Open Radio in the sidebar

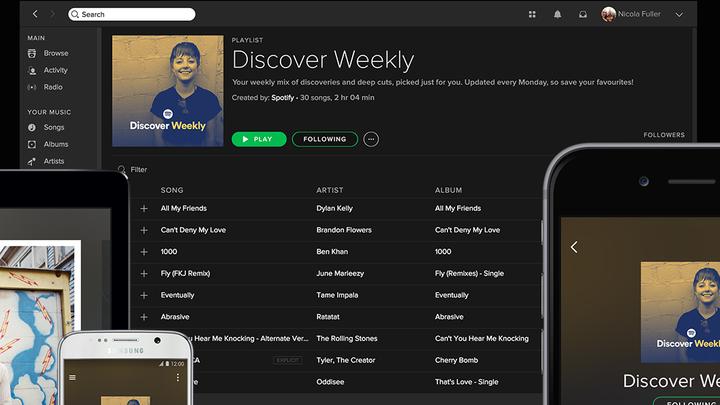[53, 87]
